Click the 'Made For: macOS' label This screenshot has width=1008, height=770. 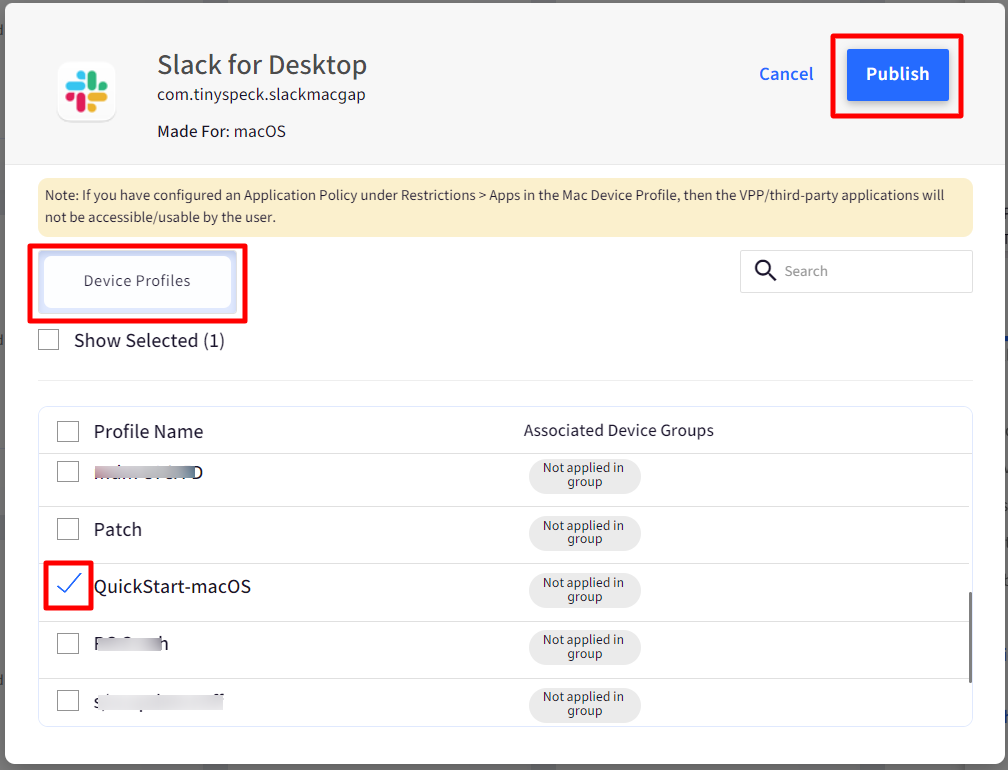(x=221, y=131)
